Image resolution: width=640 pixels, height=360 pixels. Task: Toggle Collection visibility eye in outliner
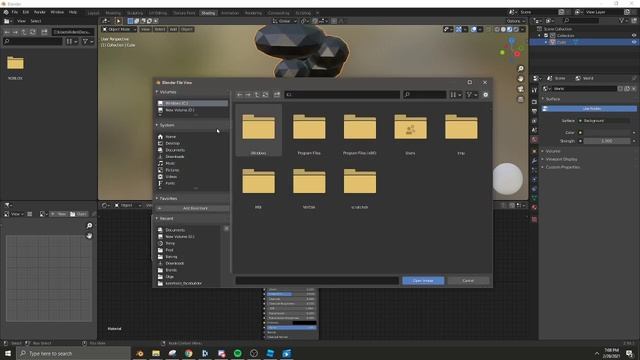634,36
